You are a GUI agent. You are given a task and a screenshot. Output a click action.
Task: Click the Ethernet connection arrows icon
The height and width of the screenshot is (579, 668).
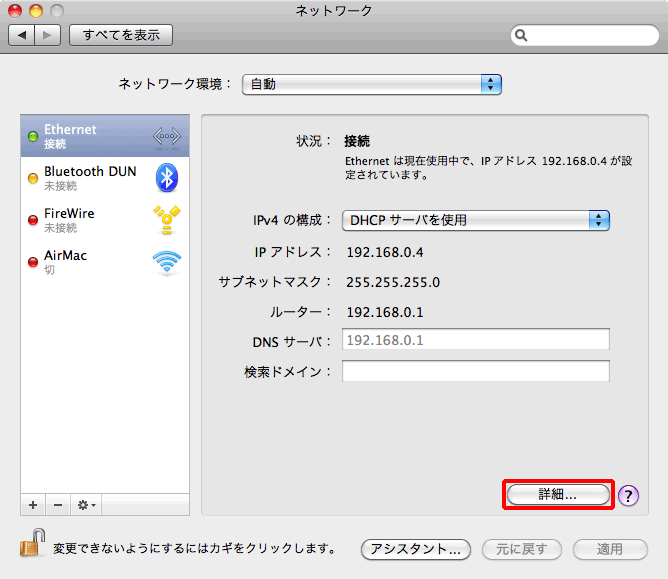tap(166, 136)
